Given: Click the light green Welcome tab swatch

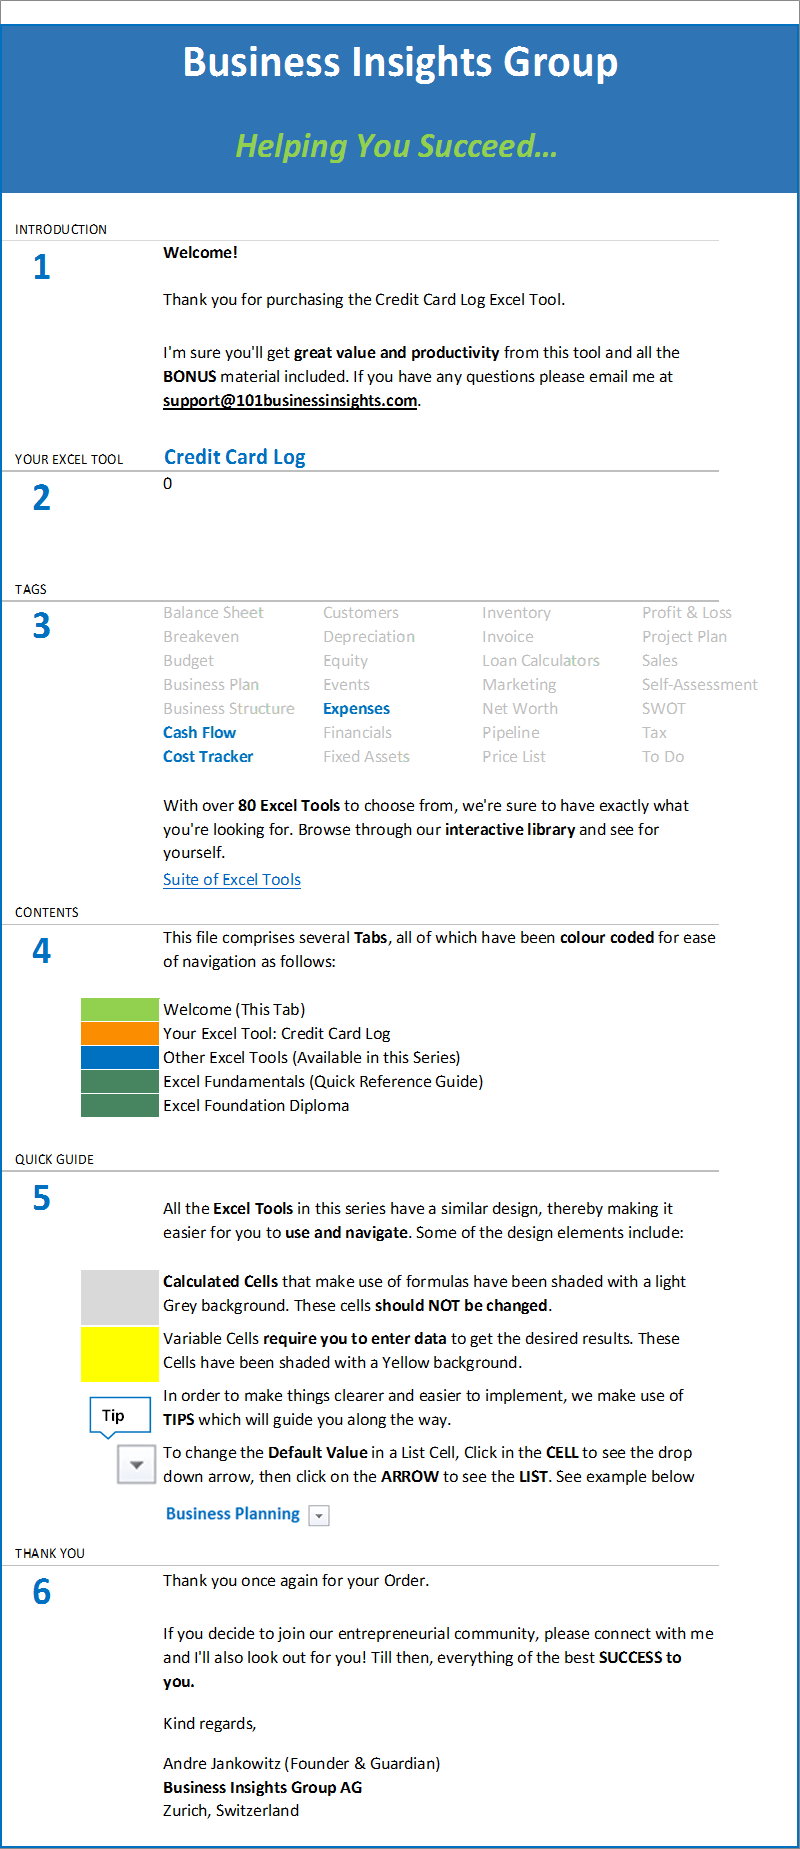Looking at the screenshot, I should (120, 1009).
